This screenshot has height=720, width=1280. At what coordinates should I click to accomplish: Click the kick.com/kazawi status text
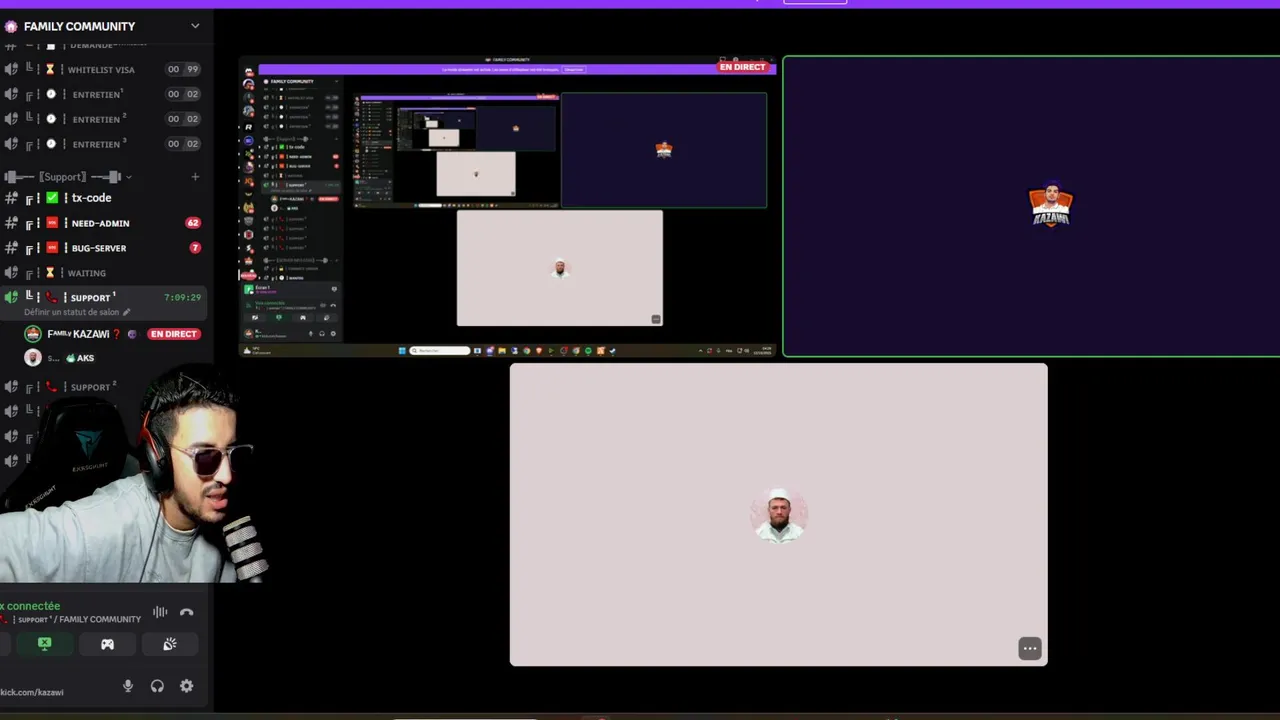click(x=32, y=692)
